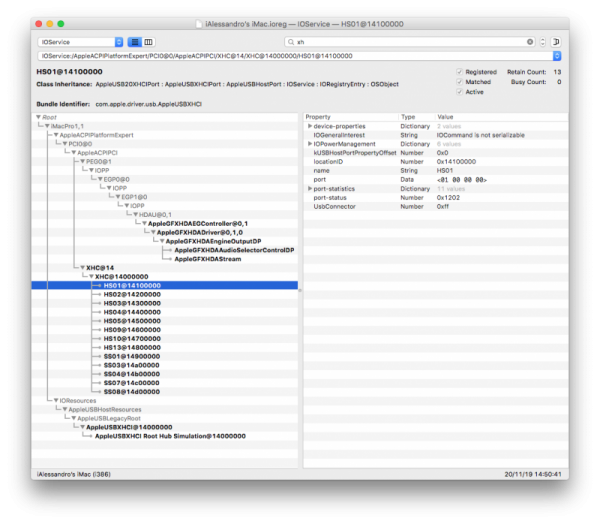Switch to the hierarchy list view icon
Image resolution: width=600 pixels, height=524 pixels.
[136, 42]
